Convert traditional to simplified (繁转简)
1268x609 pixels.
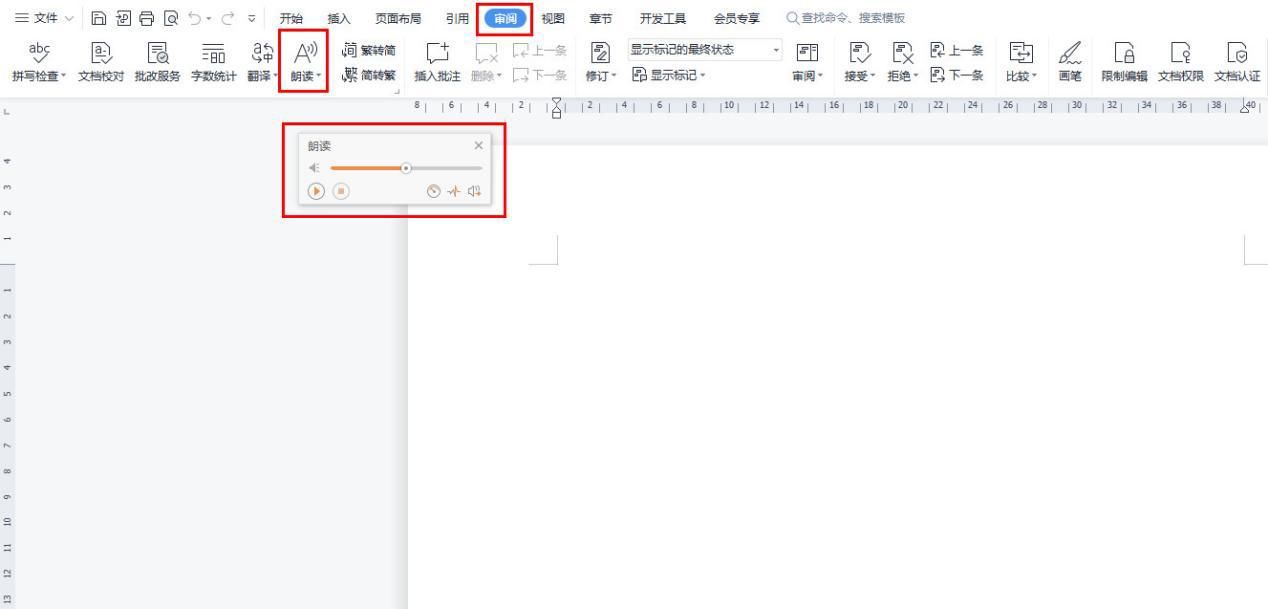[x=368, y=49]
